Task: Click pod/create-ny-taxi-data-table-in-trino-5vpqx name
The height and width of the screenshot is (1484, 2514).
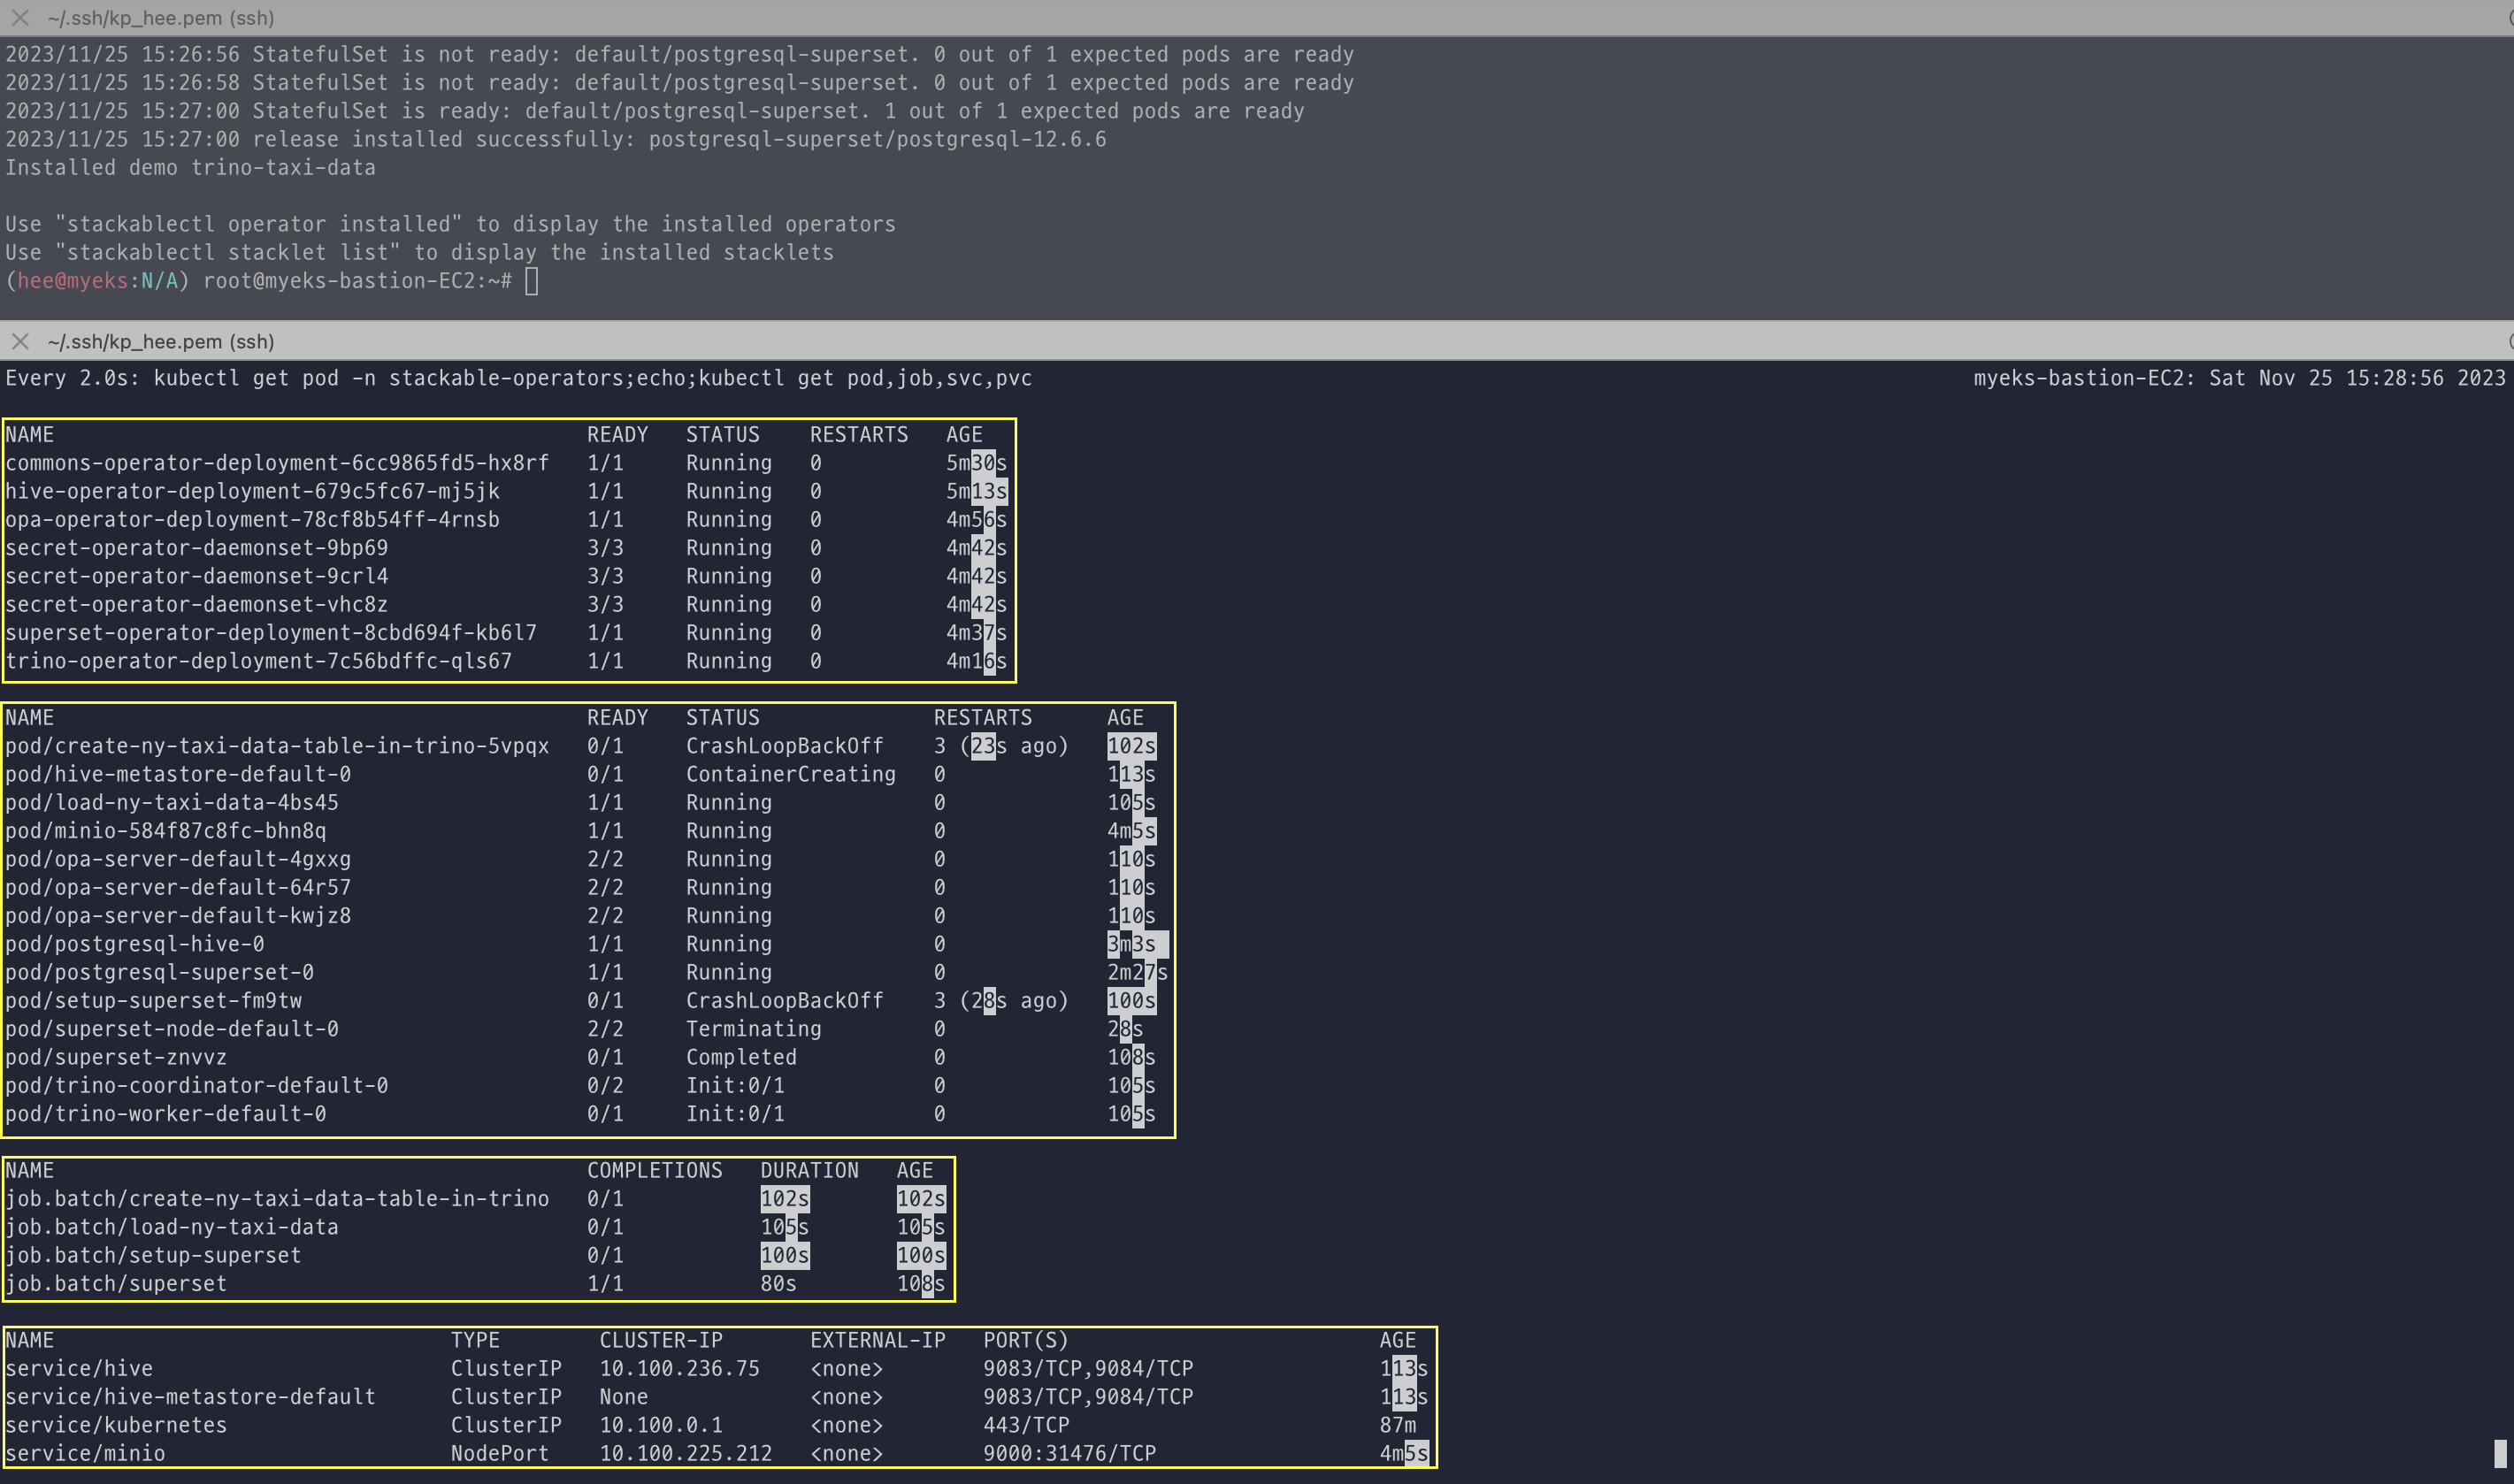Action: 277,746
